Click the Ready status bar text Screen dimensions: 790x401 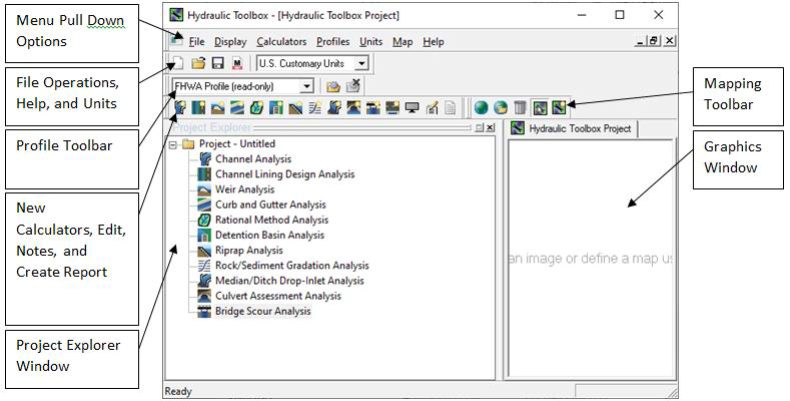point(178,391)
